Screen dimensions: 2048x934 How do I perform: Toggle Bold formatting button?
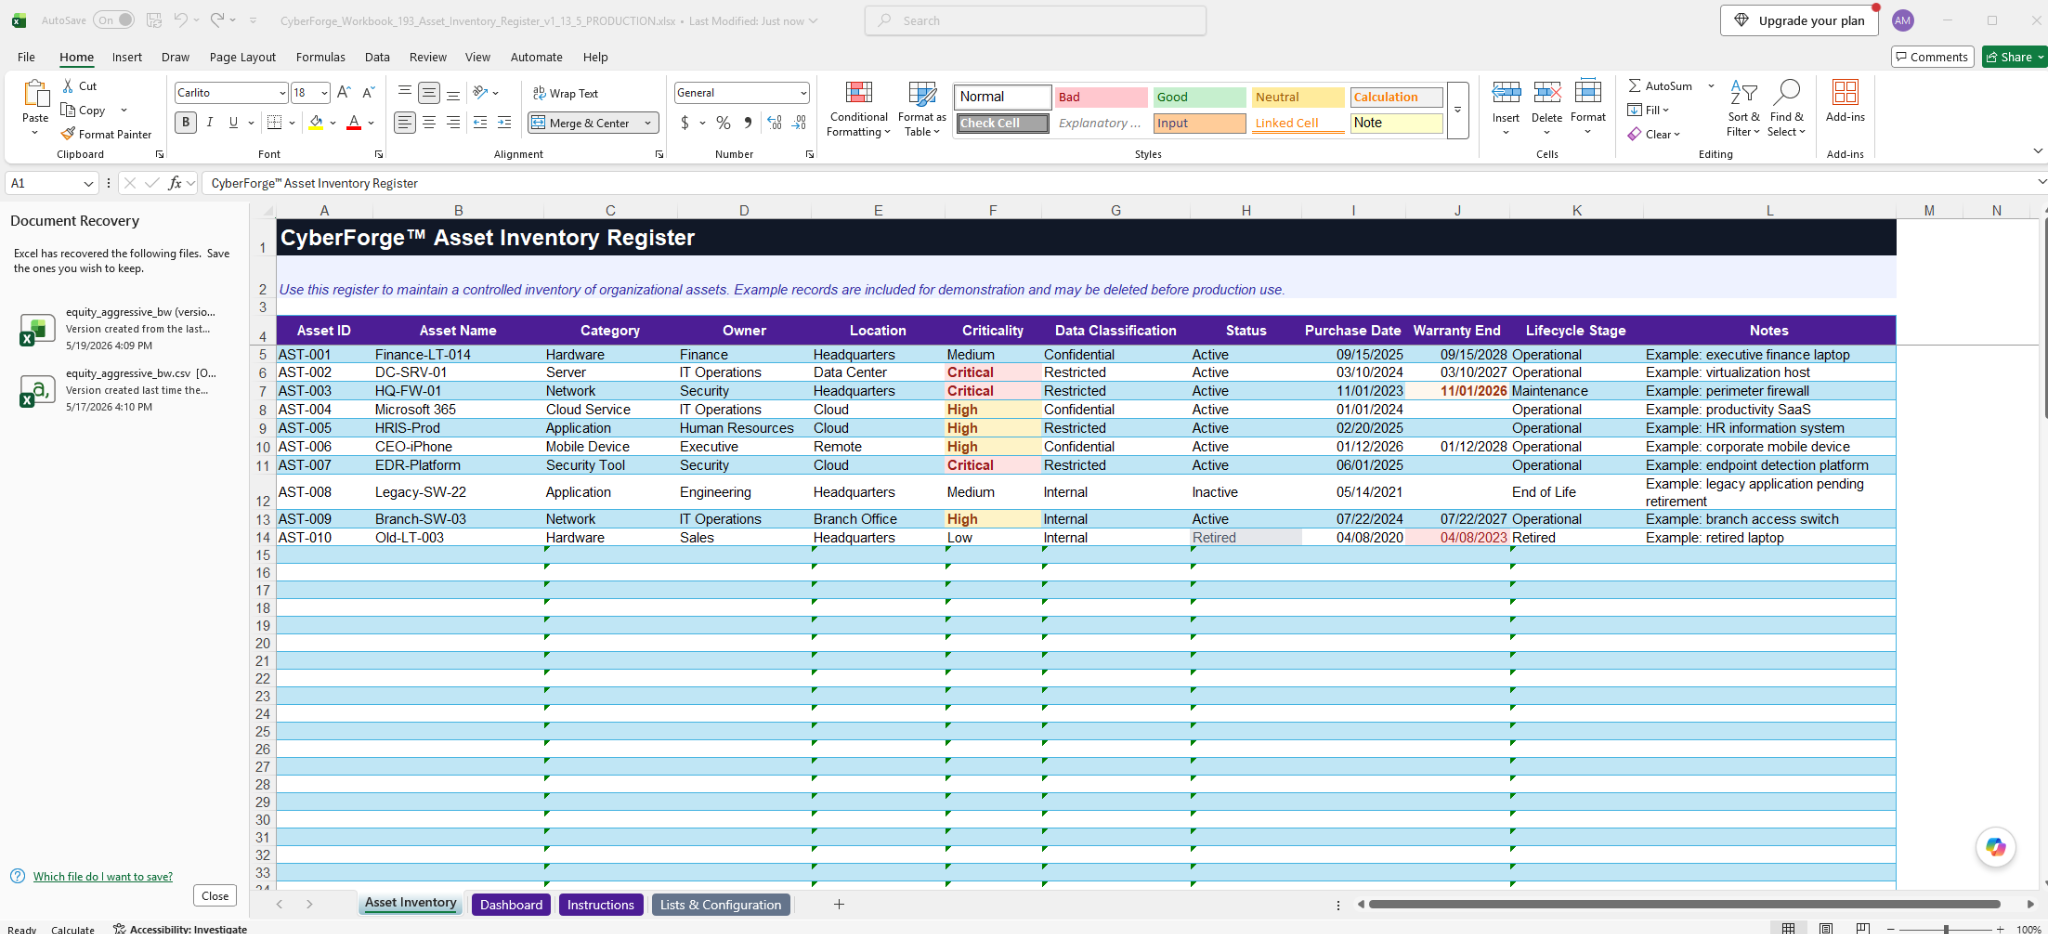(186, 122)
